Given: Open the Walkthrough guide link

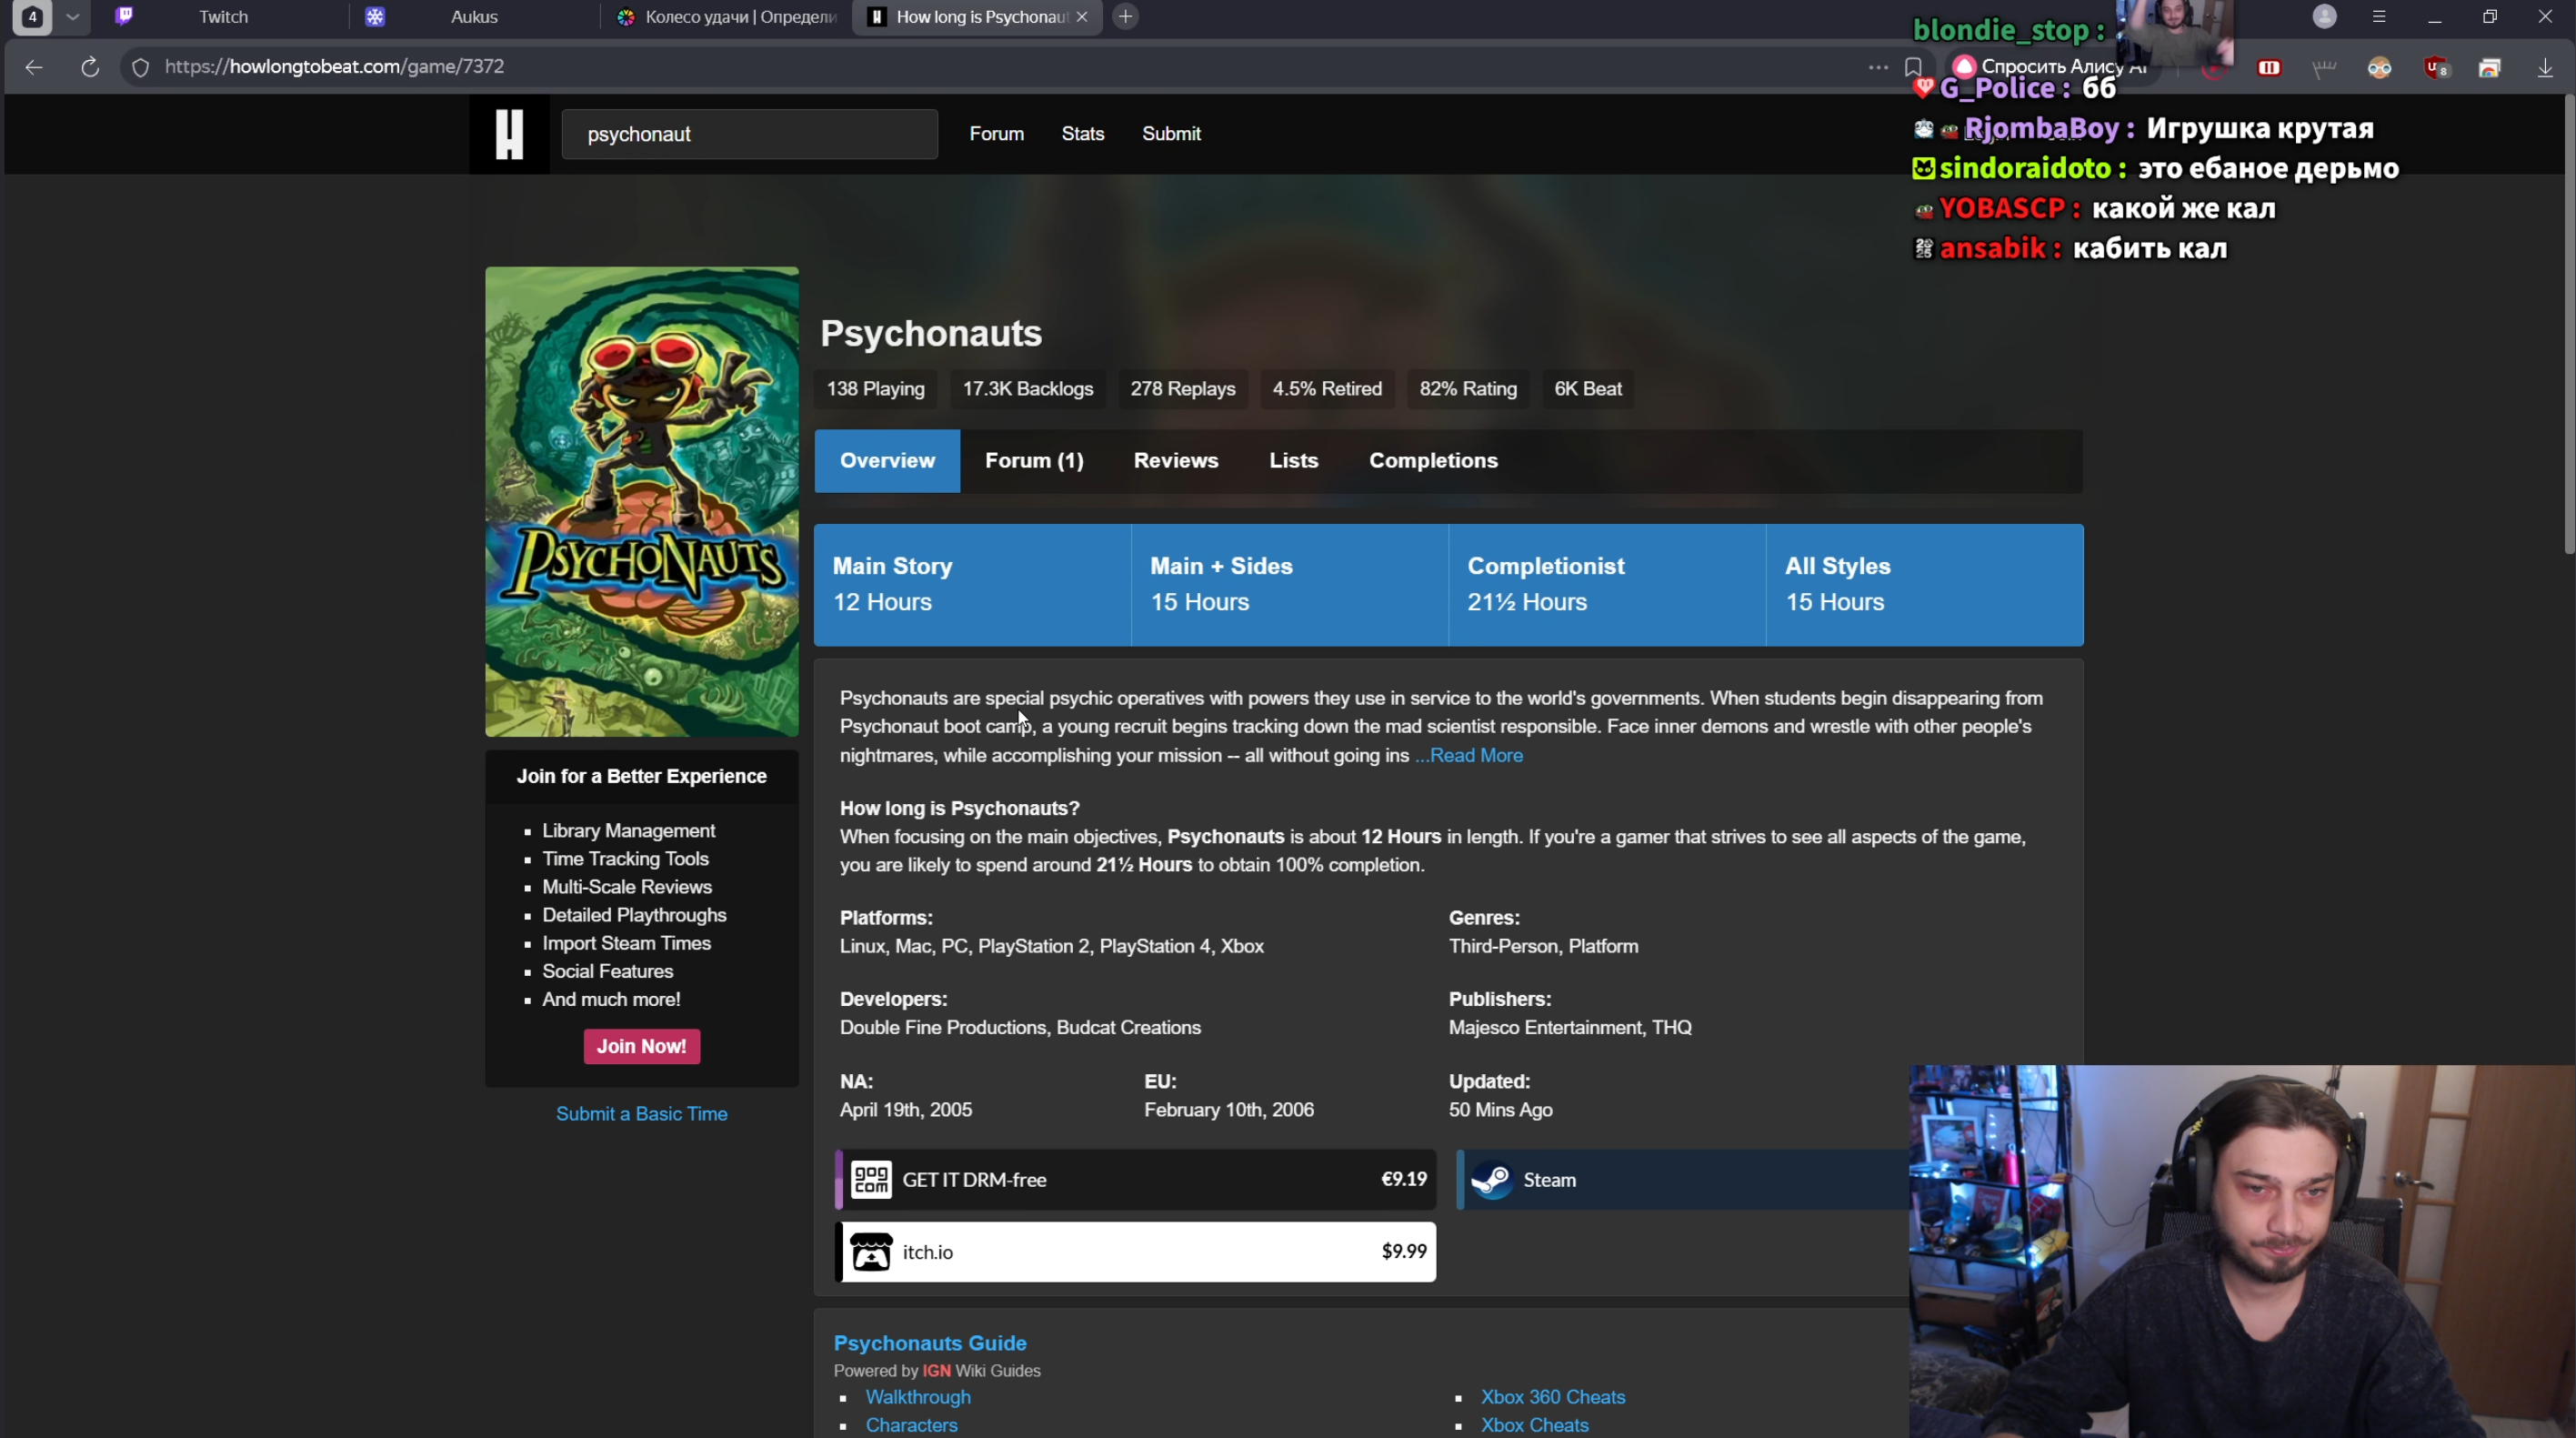Looking at the screenshot, I should pos(917,1397).
